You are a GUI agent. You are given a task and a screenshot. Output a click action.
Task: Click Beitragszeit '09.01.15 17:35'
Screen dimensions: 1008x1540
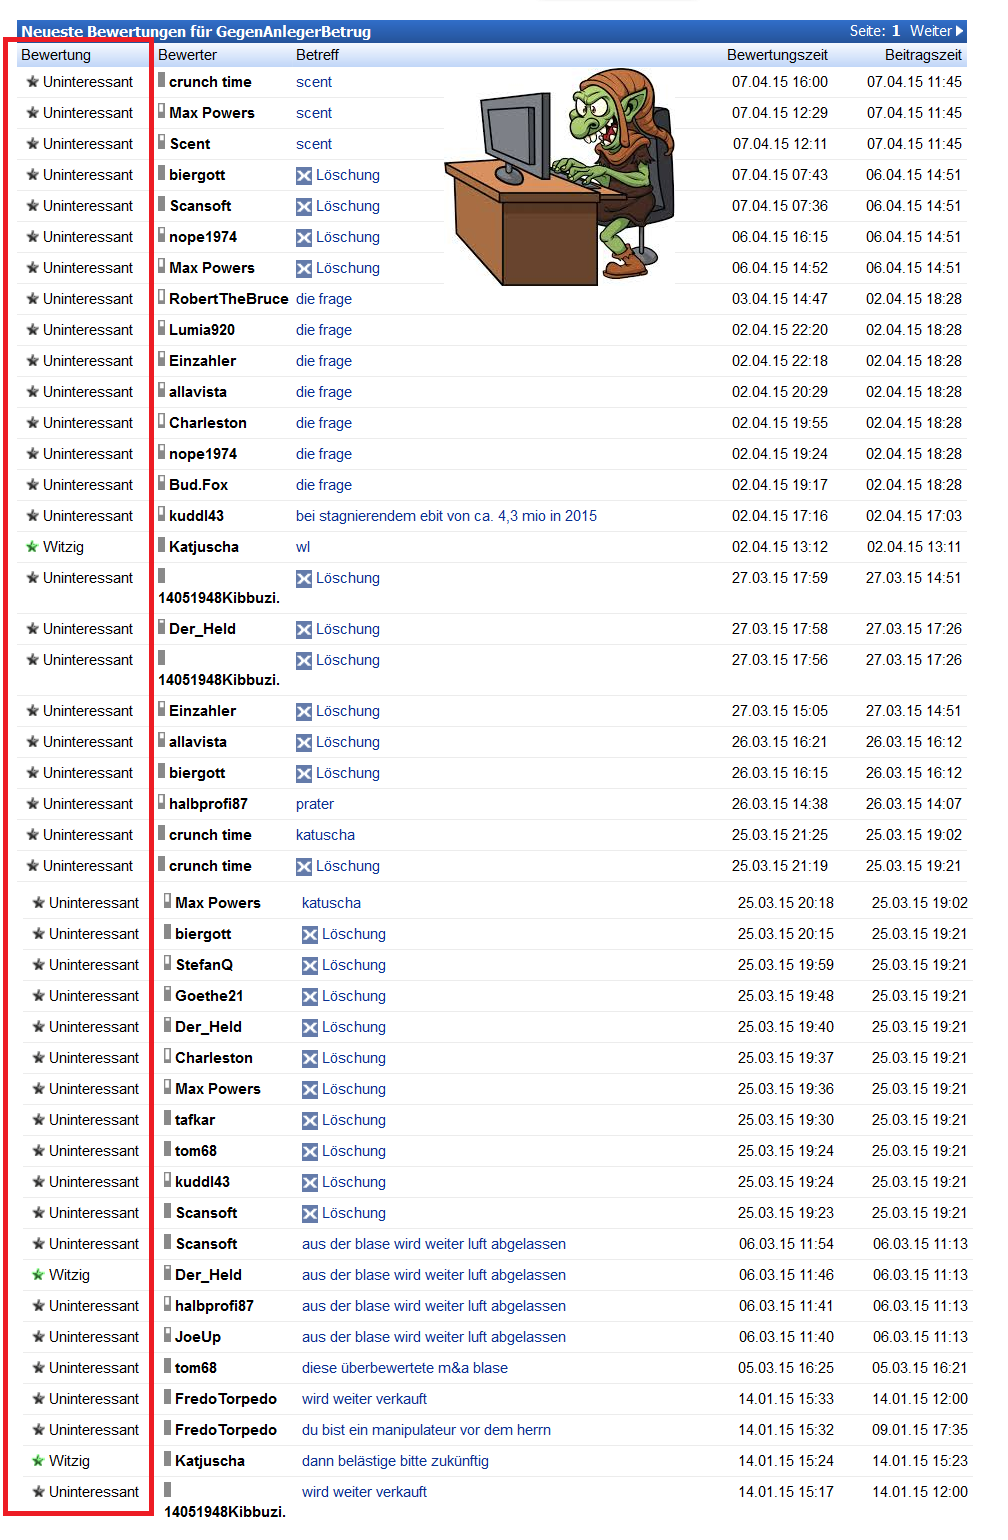tap(920, 1430)
